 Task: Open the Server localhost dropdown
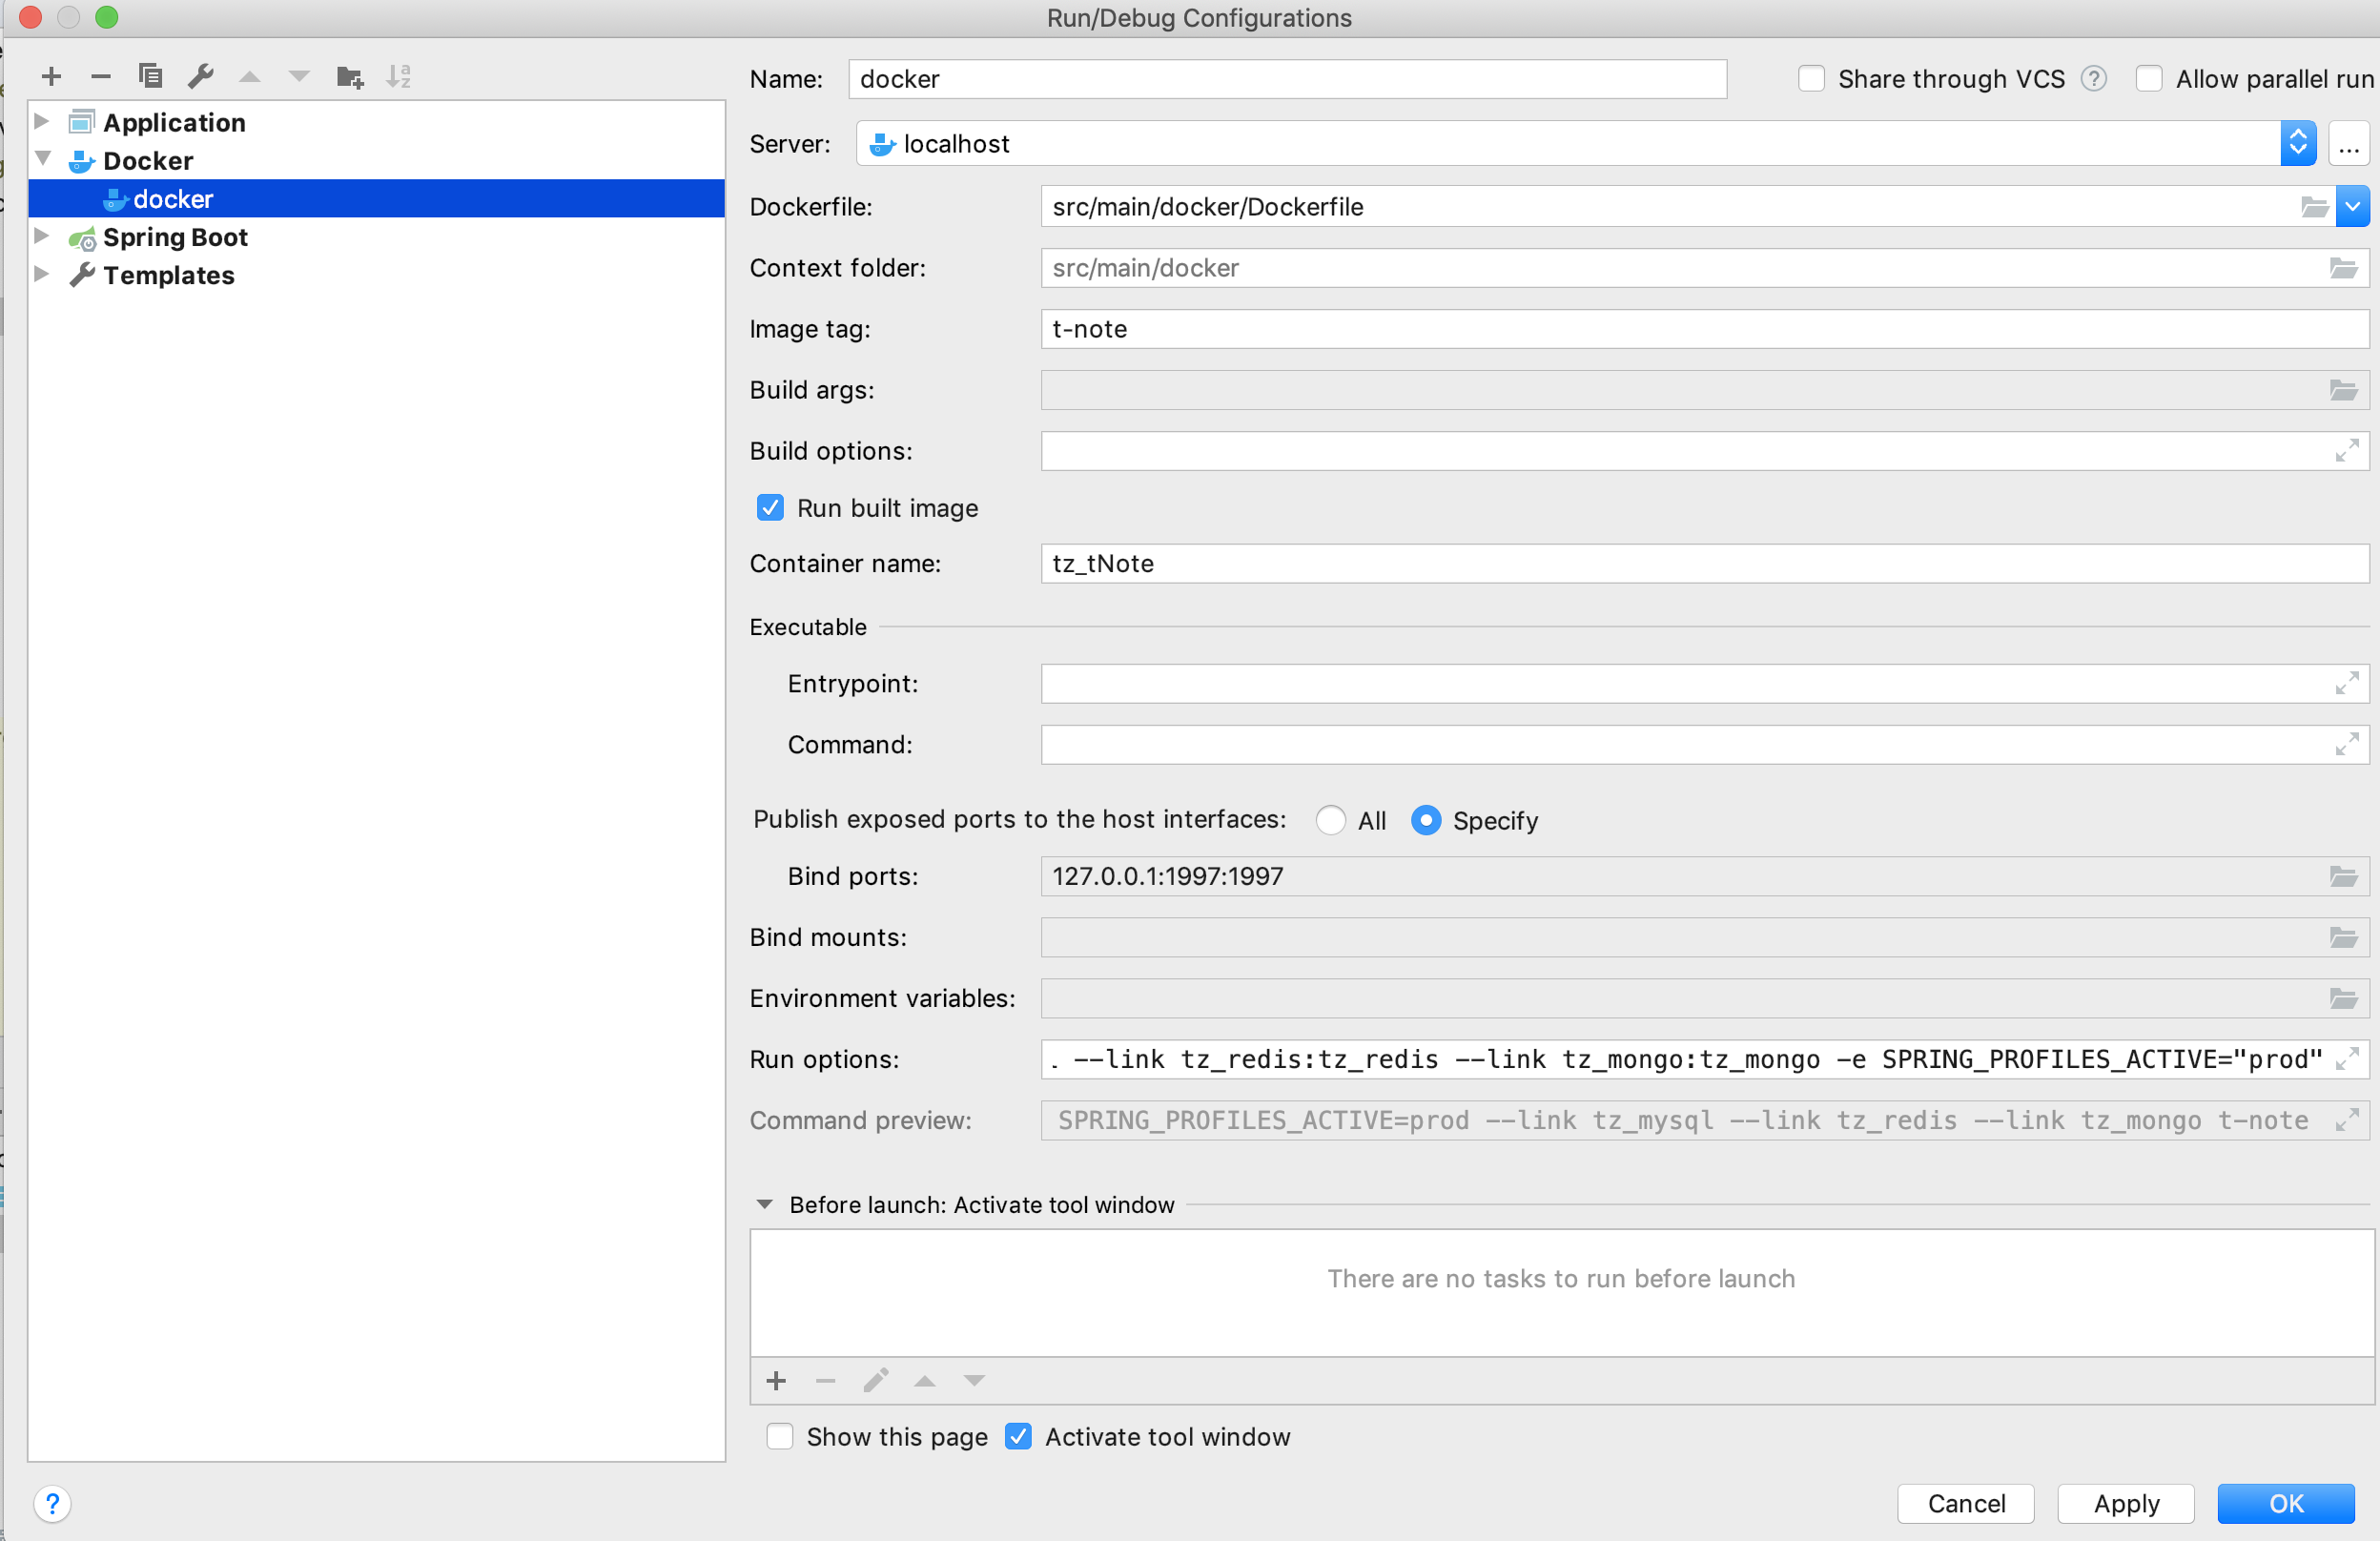[x=2297, y=144]
